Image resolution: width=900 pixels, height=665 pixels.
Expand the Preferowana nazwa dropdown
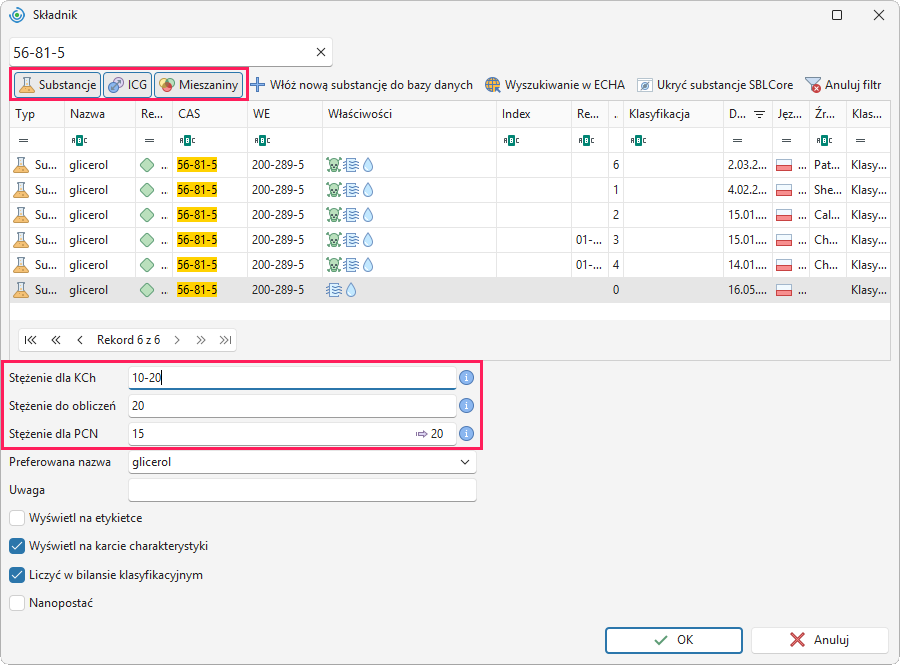pyautogui.click(x=465, y=462)
